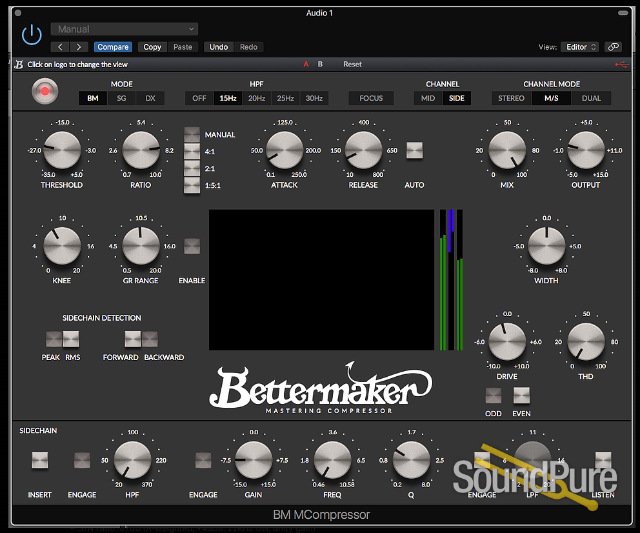640x533 pixels.
Task: Select the MID channel
Action: click(x=428, y=98)
